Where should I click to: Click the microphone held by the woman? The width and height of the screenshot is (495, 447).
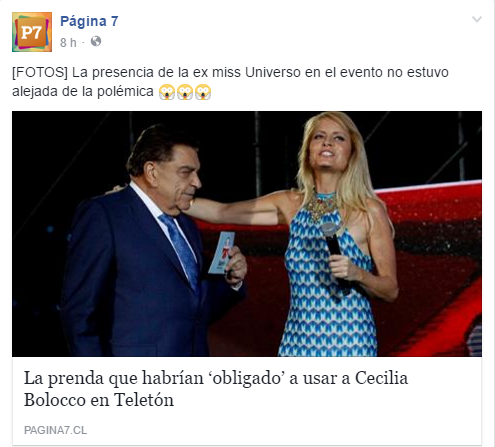pyautogui.click(x=334, y=251)
